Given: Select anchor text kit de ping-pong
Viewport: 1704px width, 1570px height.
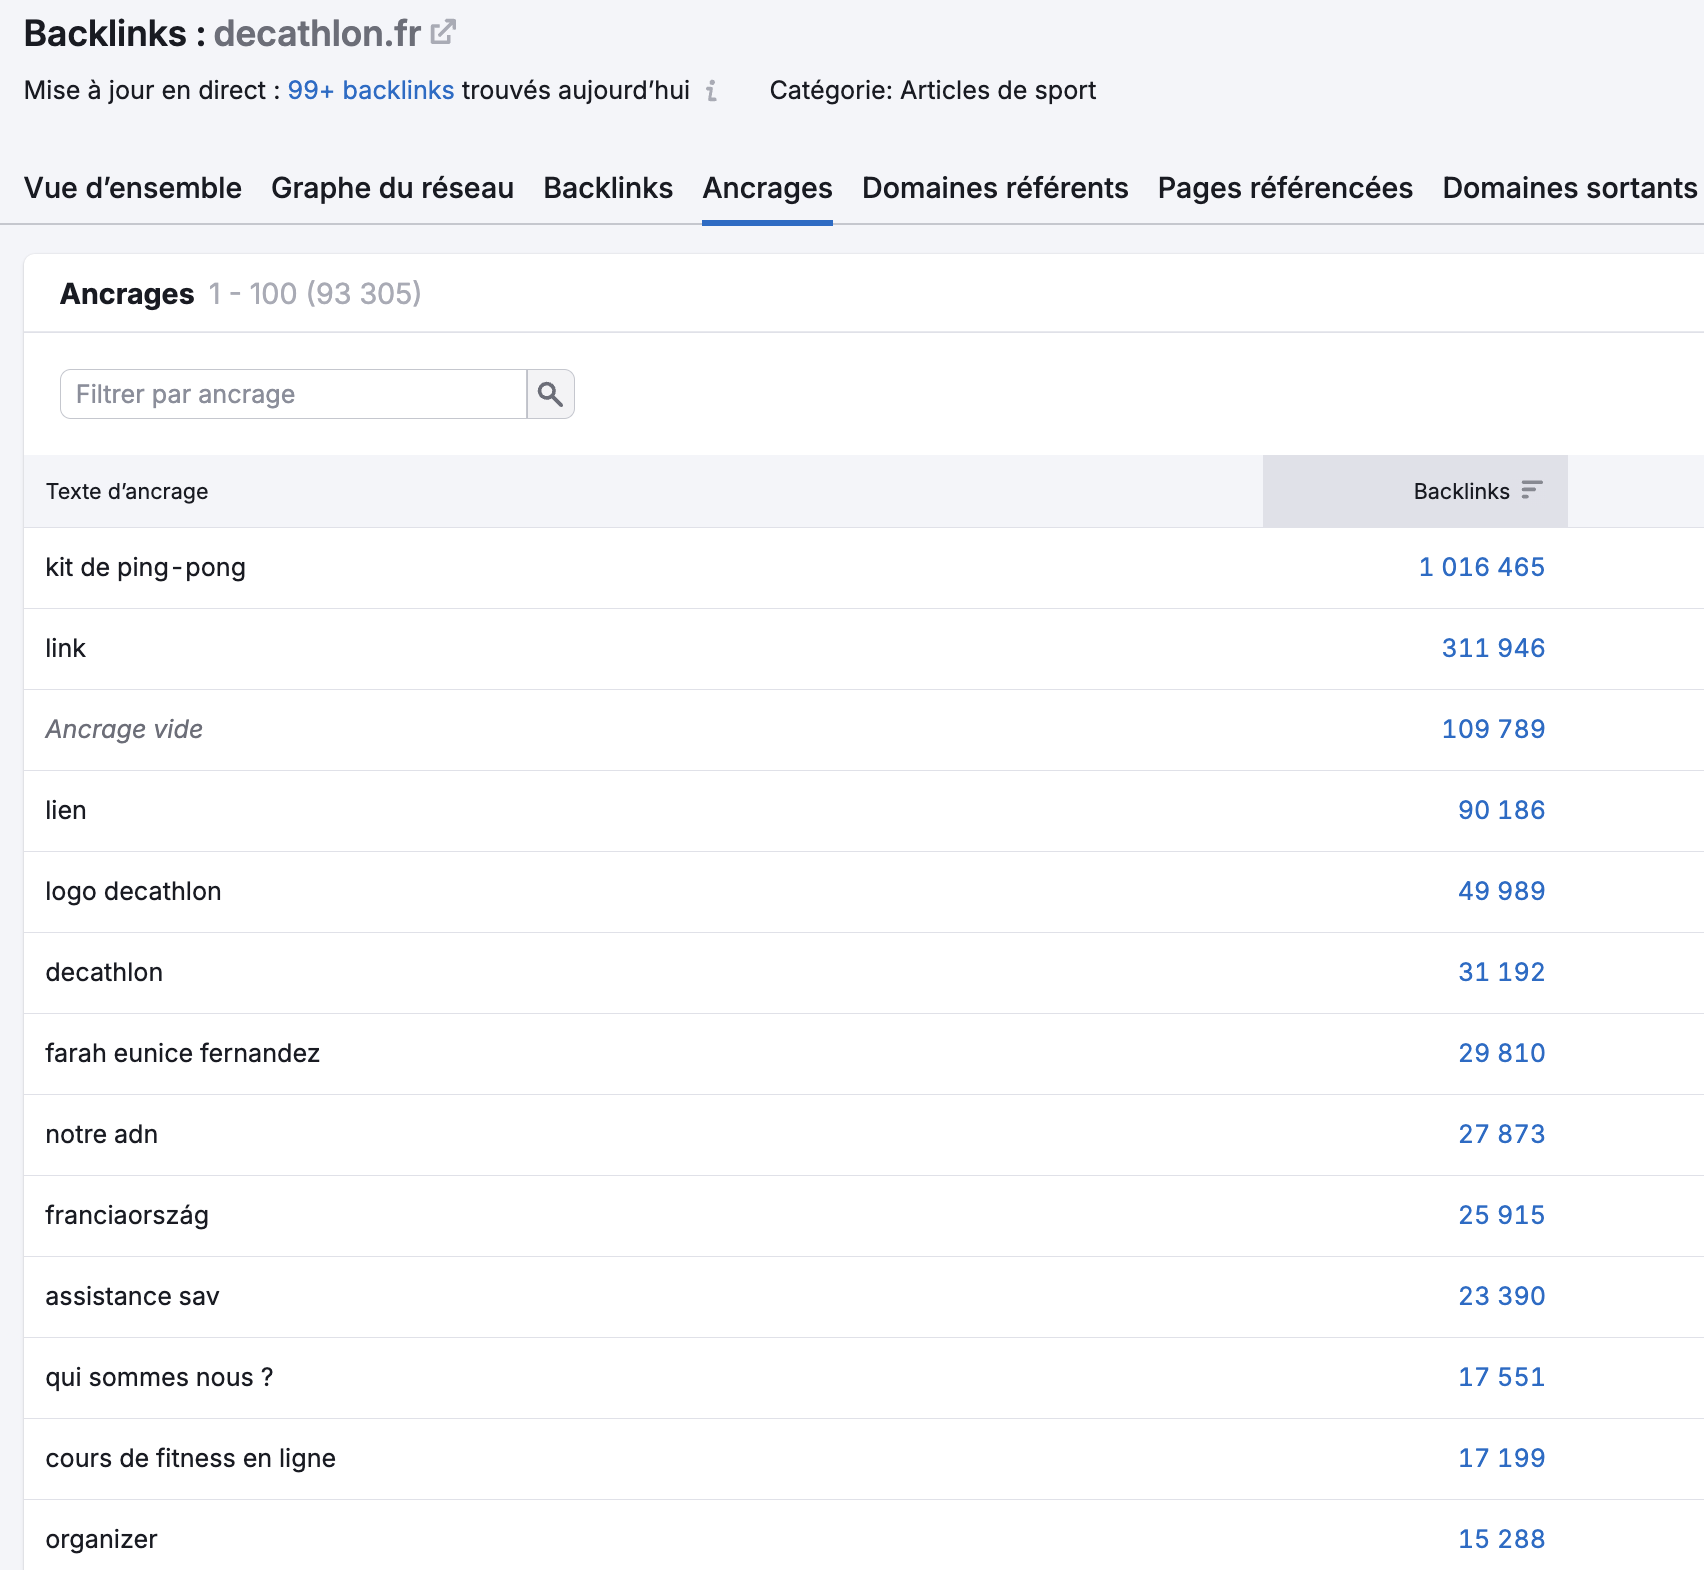Looking at the screenshot, I should [145, 567].
